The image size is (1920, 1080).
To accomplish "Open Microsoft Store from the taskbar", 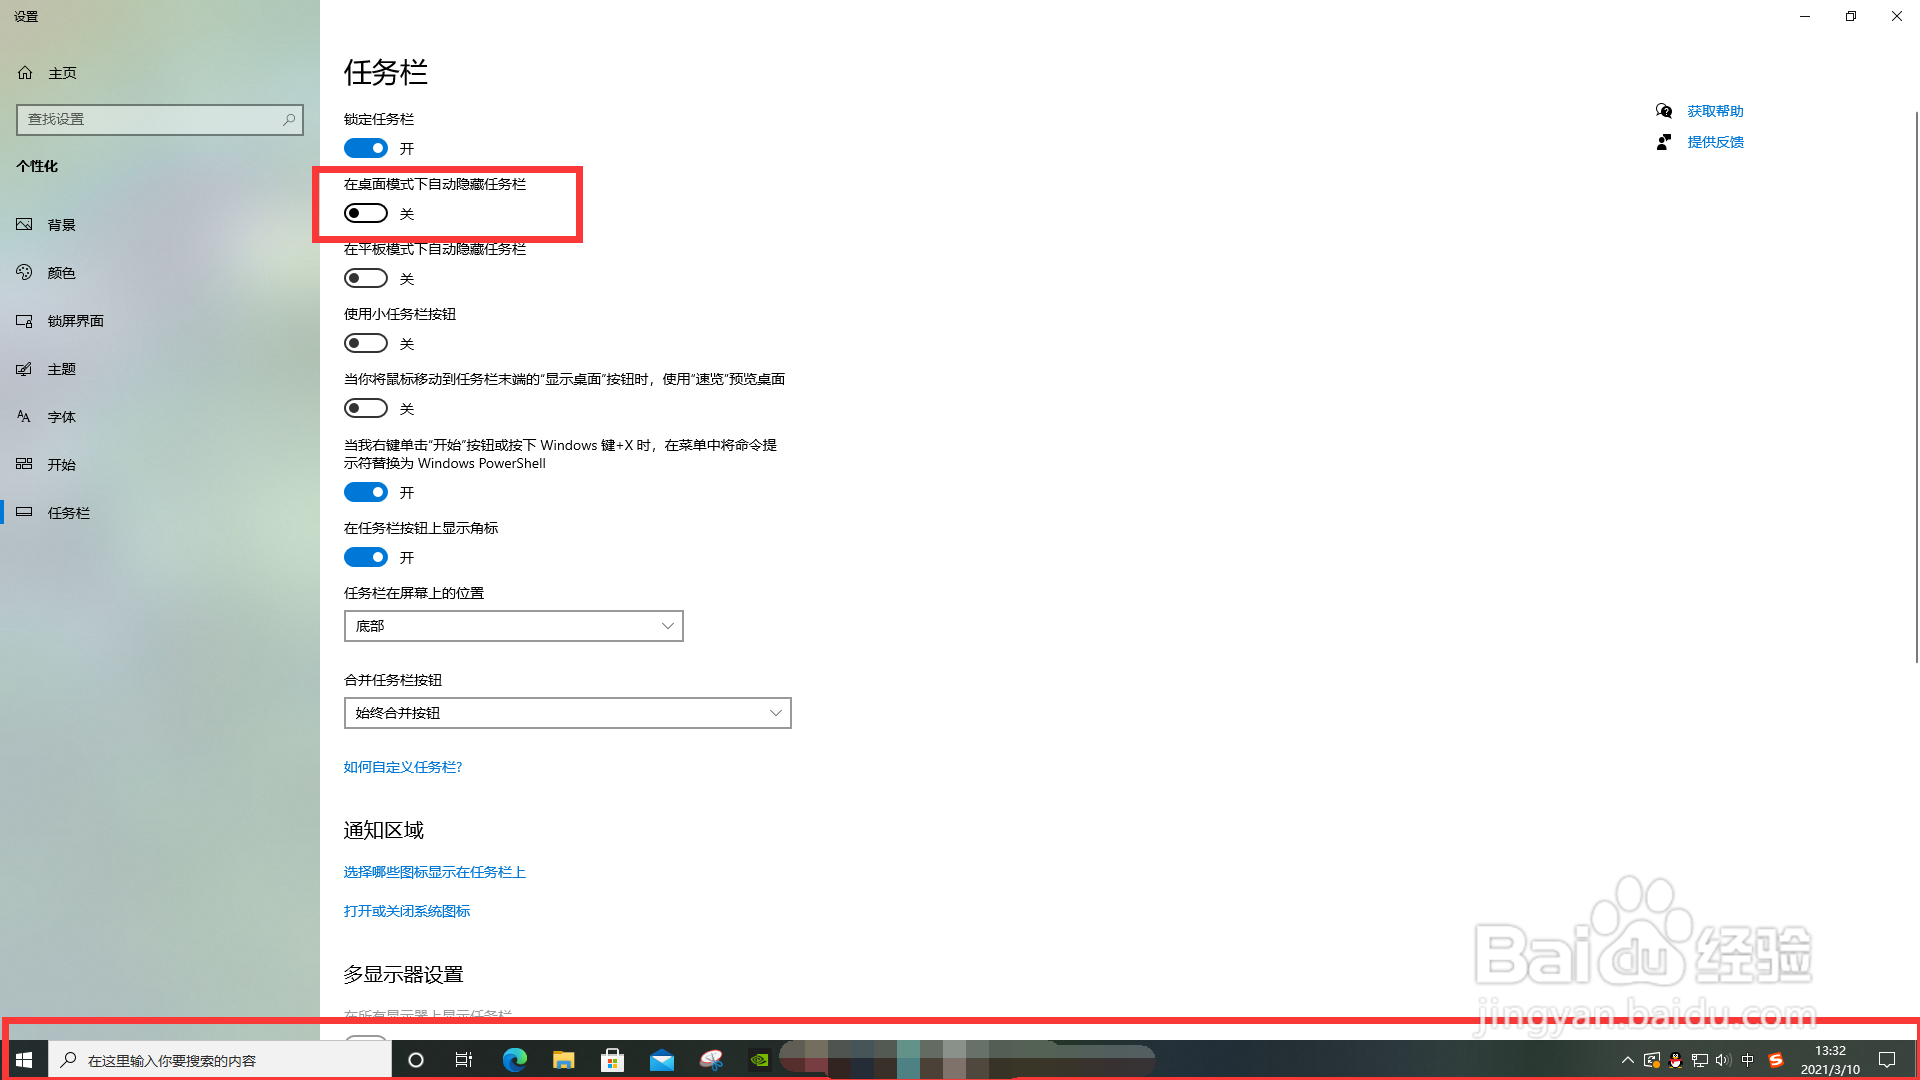I will 612,1060.
